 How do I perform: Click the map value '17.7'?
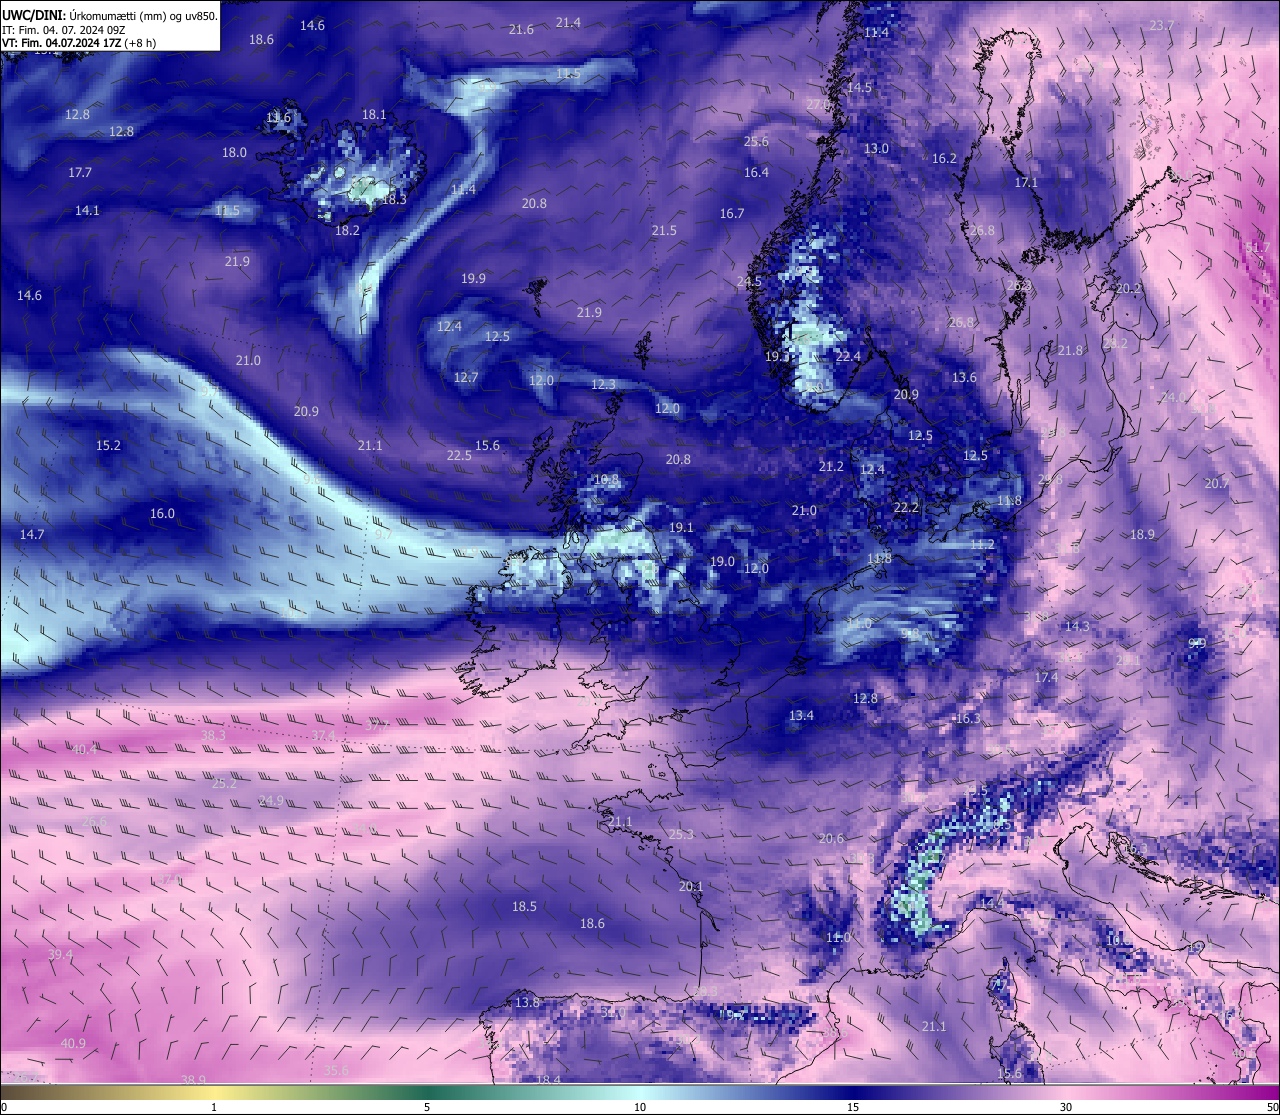[x=80, y=172]
